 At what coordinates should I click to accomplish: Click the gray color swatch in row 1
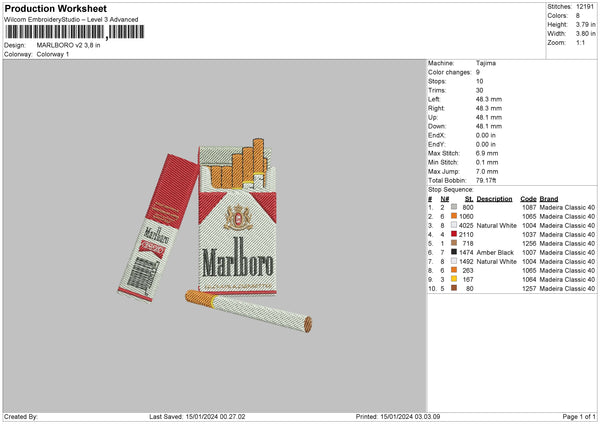[454, 207]
